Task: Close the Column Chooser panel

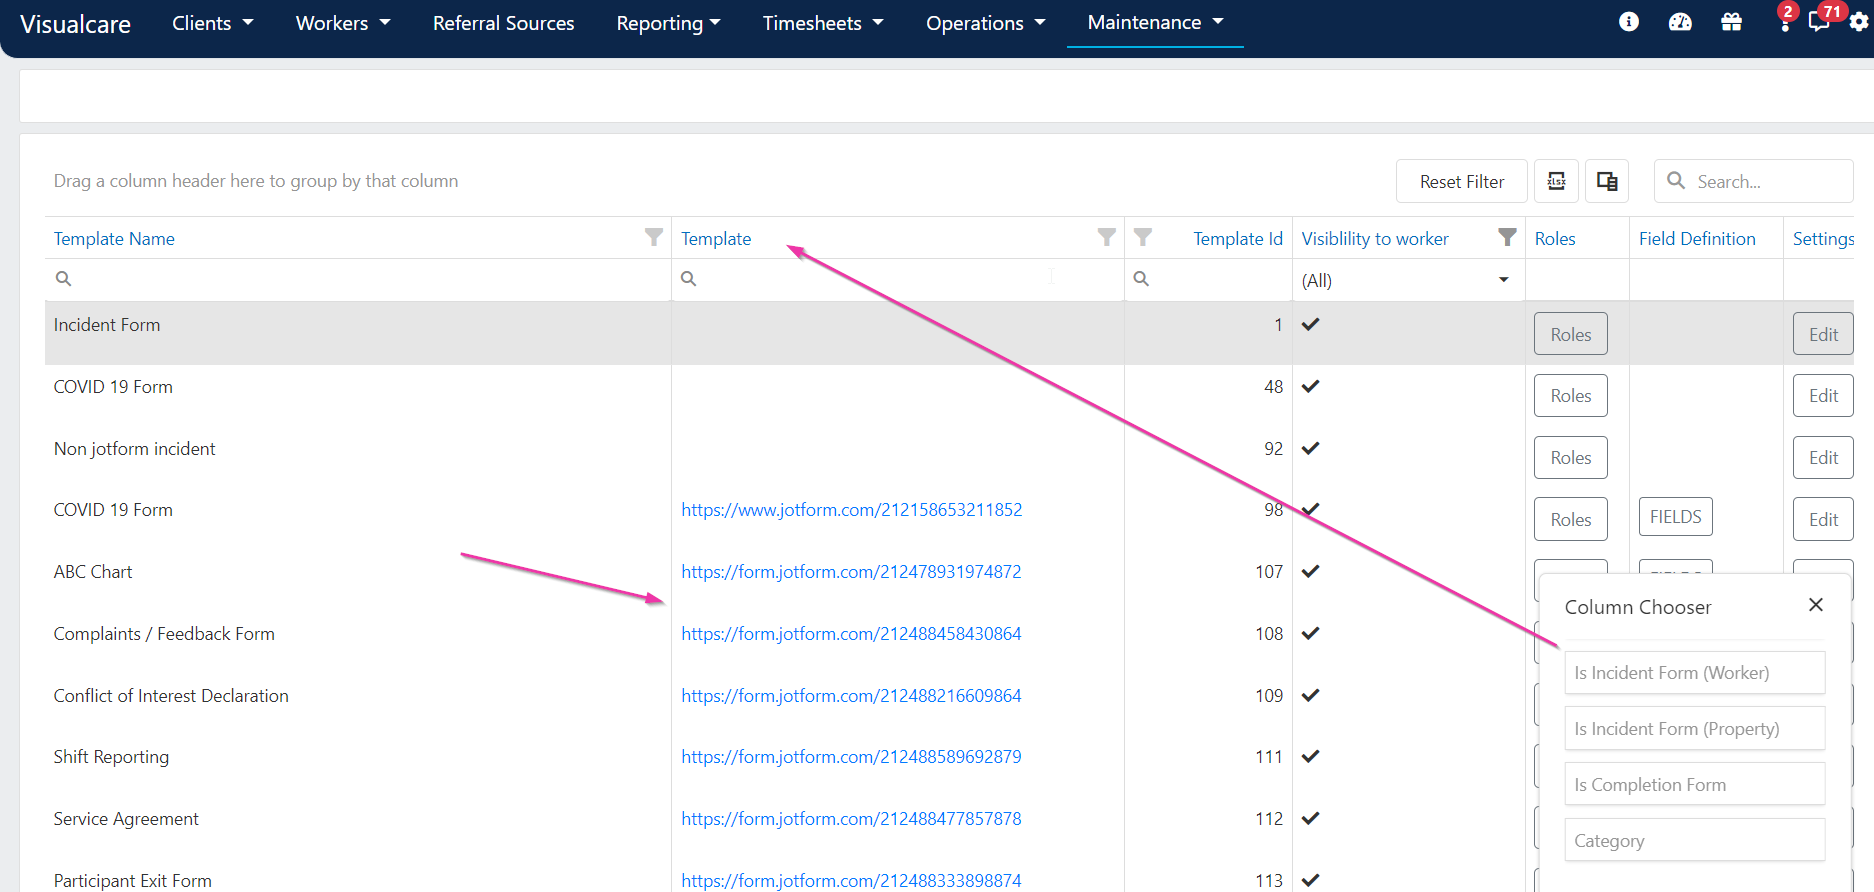Action: tap(1816, 605)
